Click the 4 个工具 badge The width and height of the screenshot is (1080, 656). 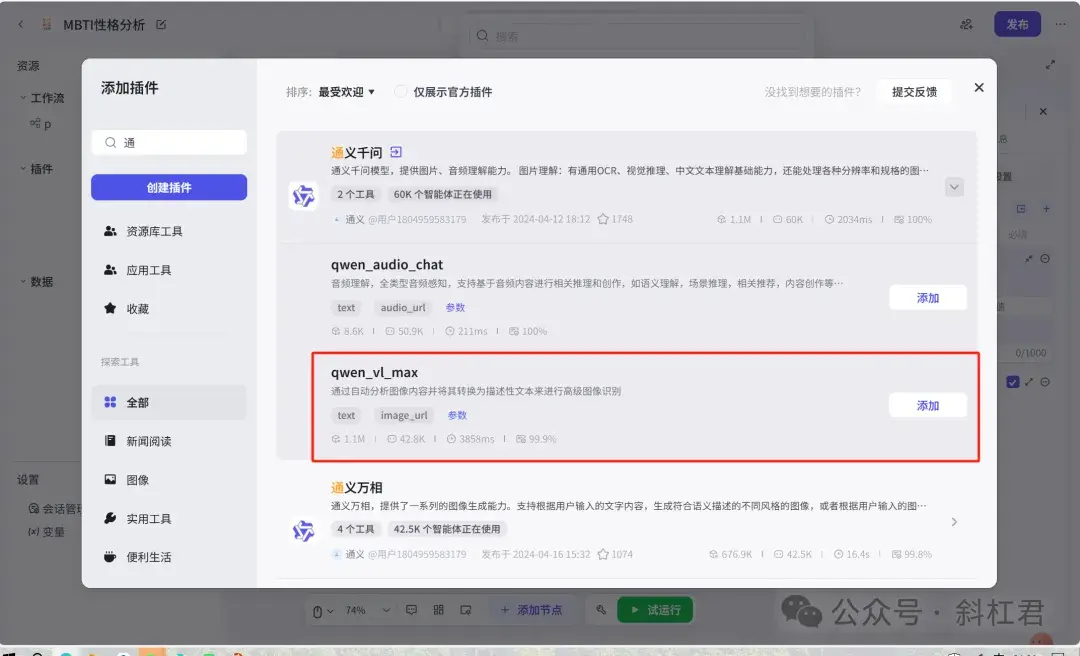coord(355,529)
